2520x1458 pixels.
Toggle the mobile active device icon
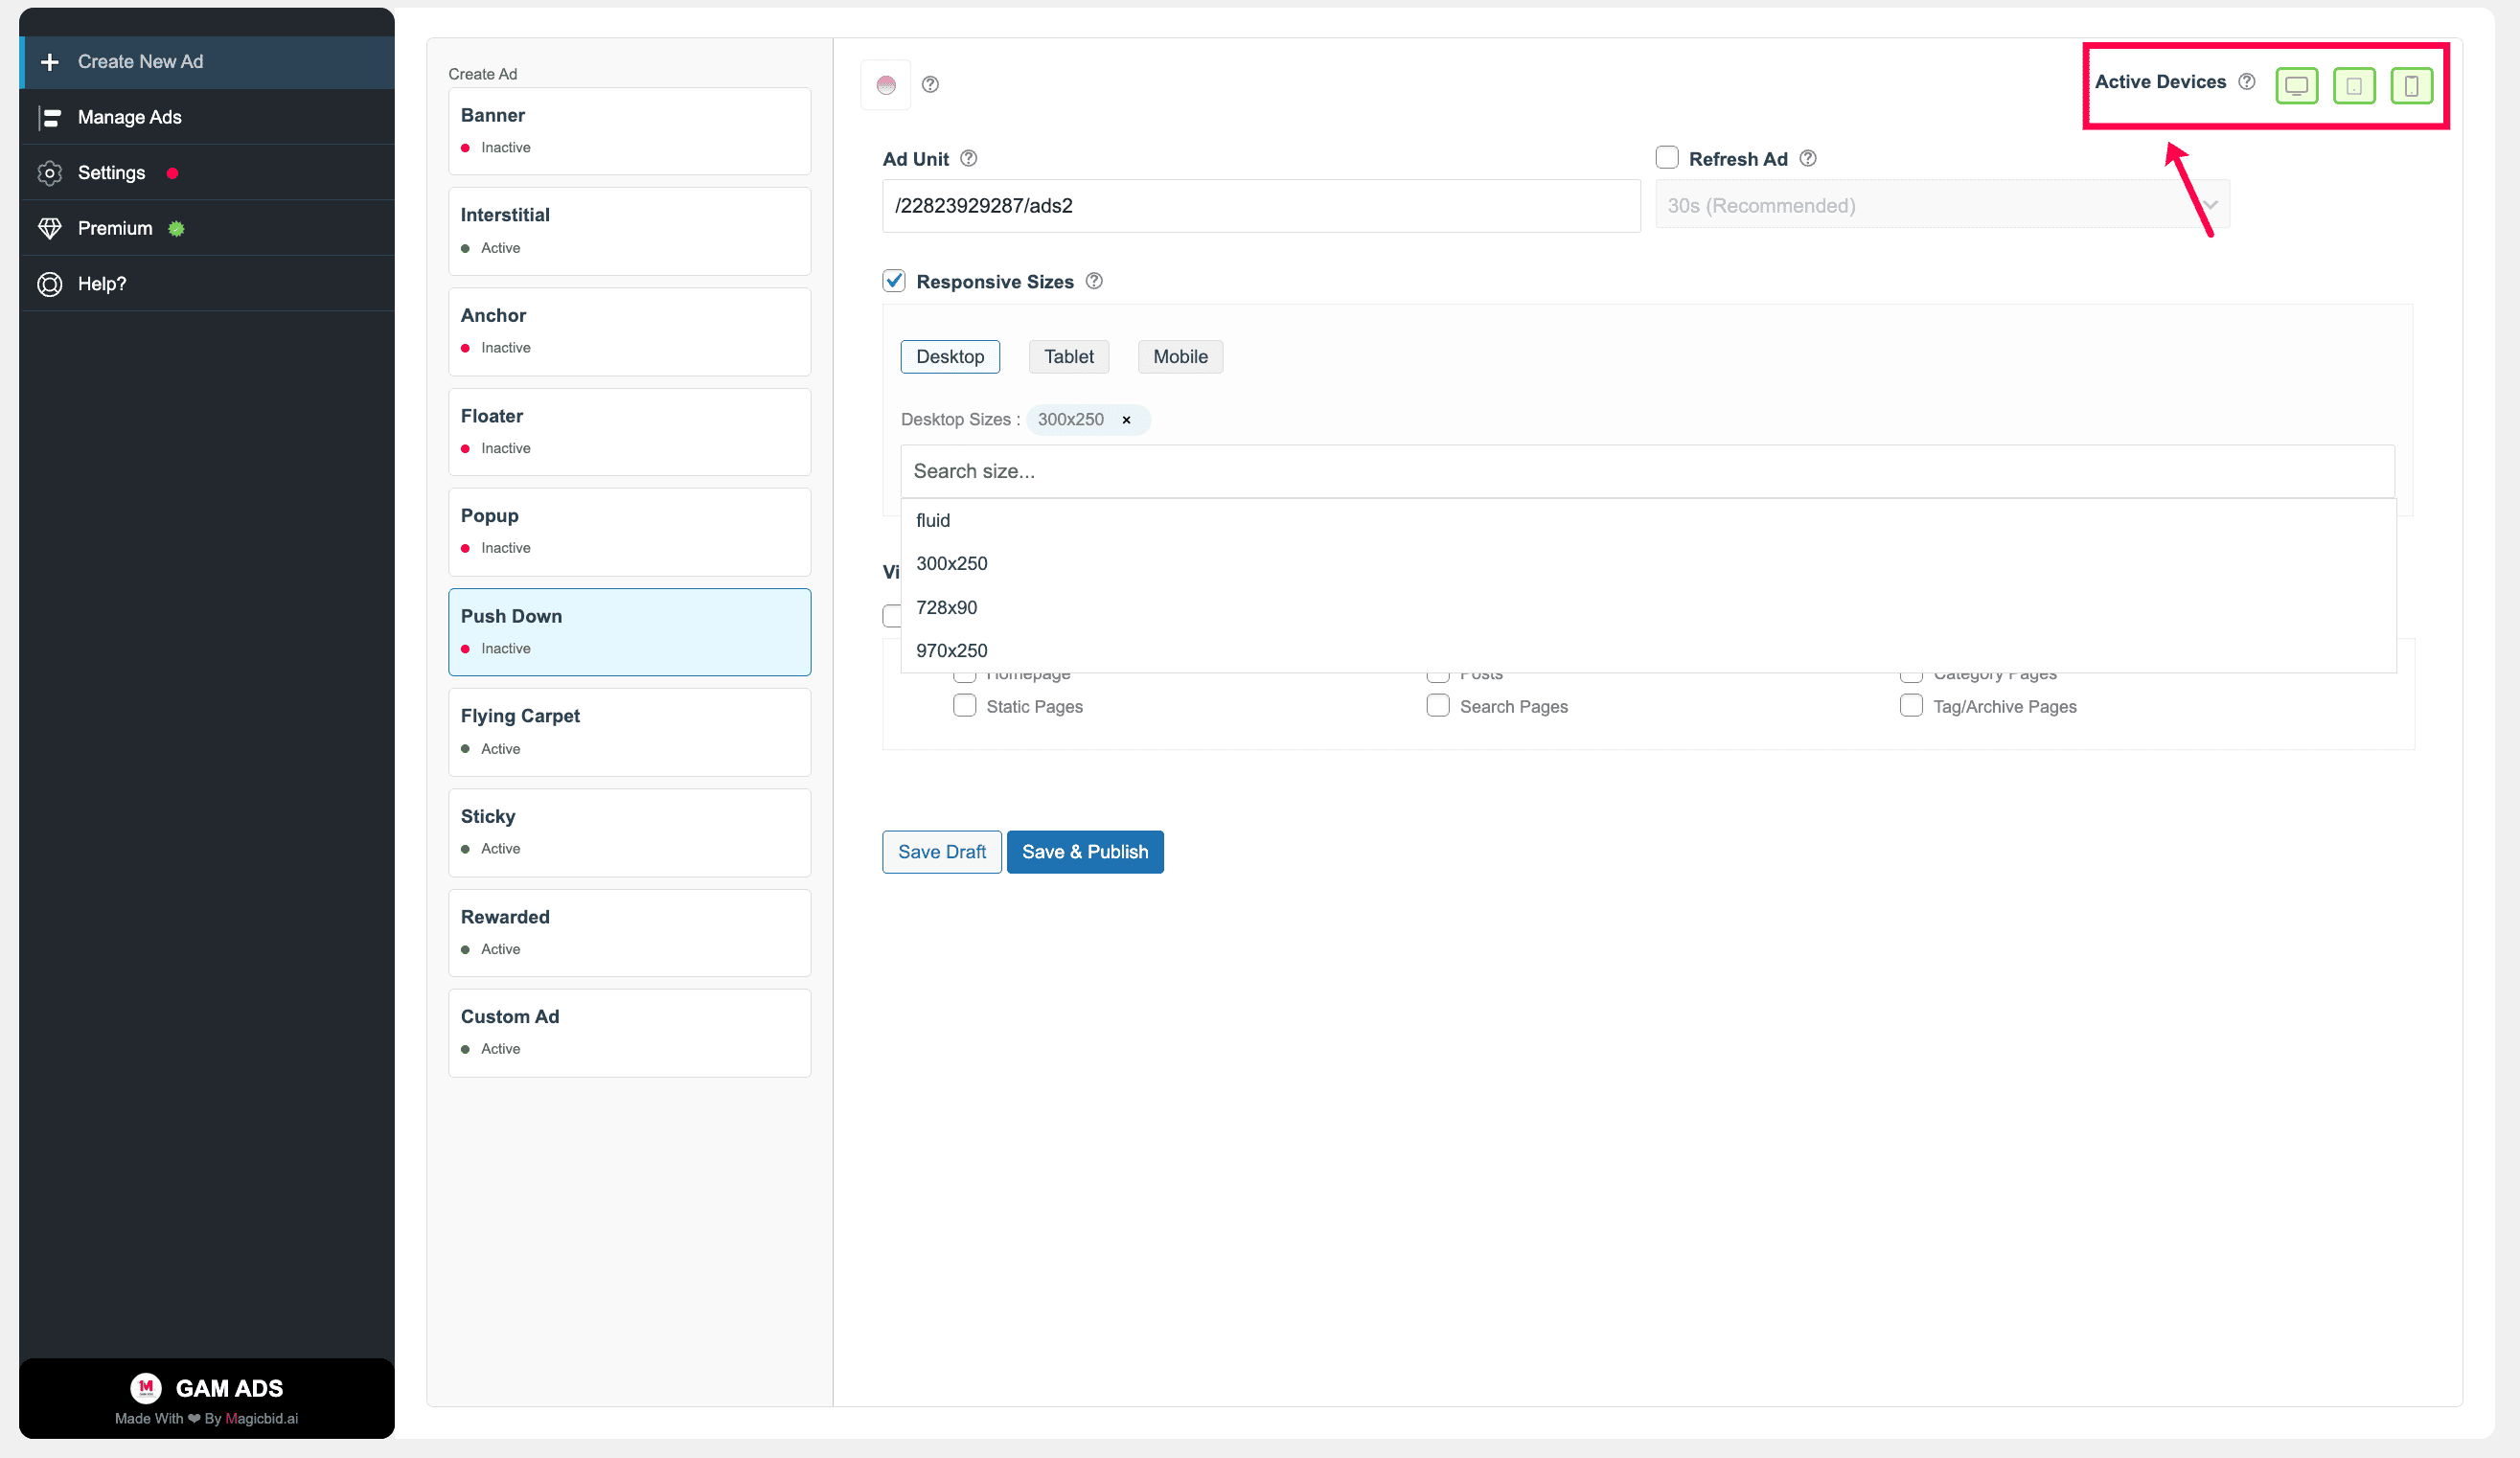pos(2411,85)
